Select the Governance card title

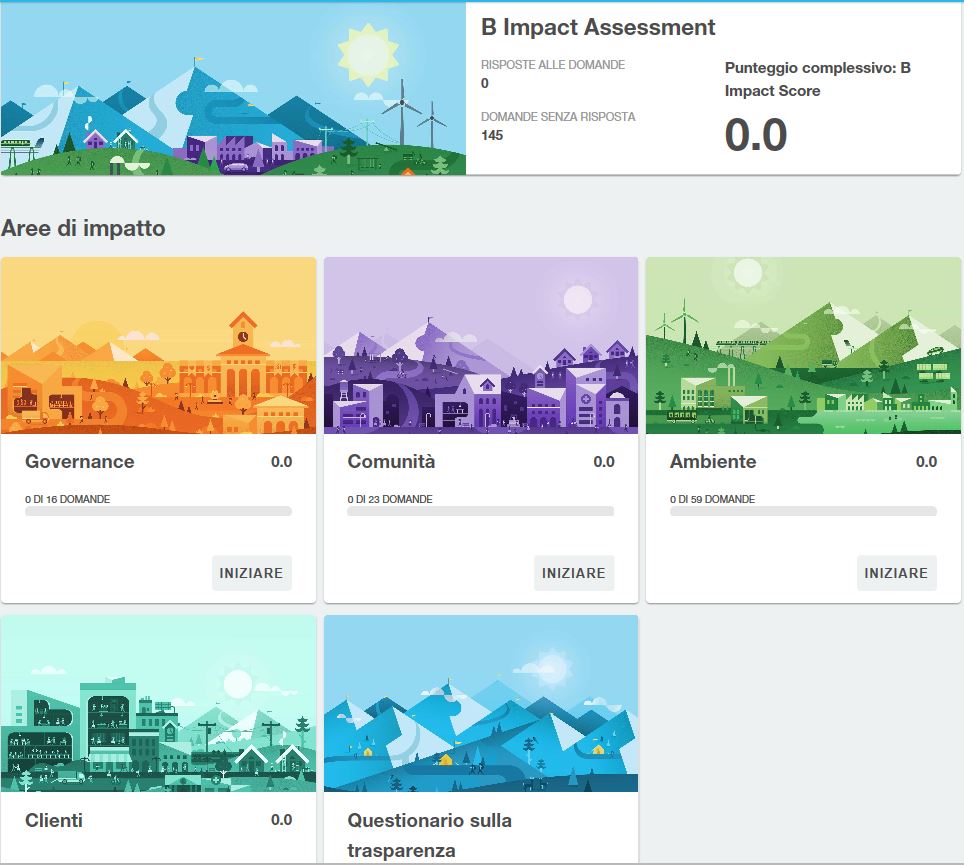click(x=80, y=462)
